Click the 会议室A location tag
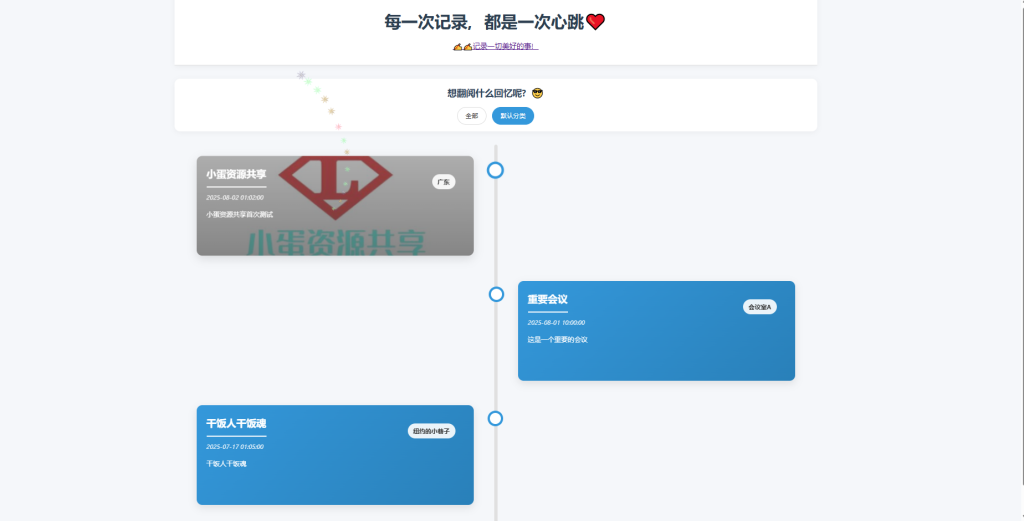The image size is (1024, 521). tap(759, 307)
